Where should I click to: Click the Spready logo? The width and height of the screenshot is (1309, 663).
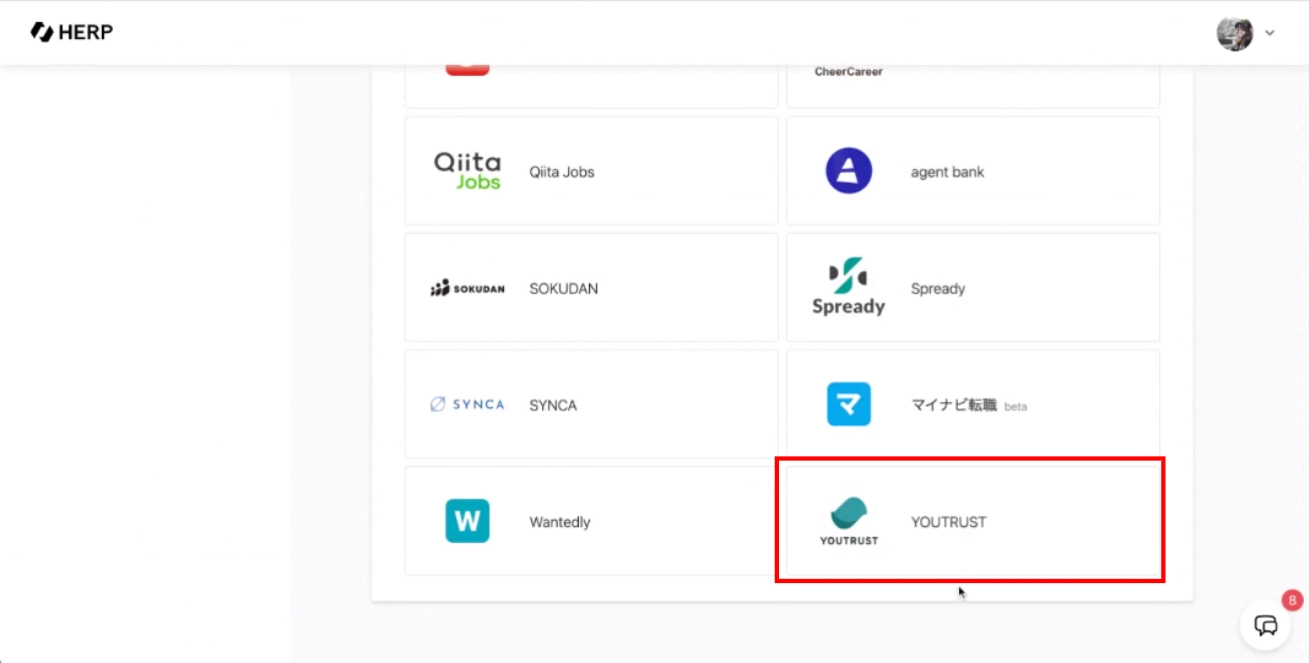[x=848, y=288]
